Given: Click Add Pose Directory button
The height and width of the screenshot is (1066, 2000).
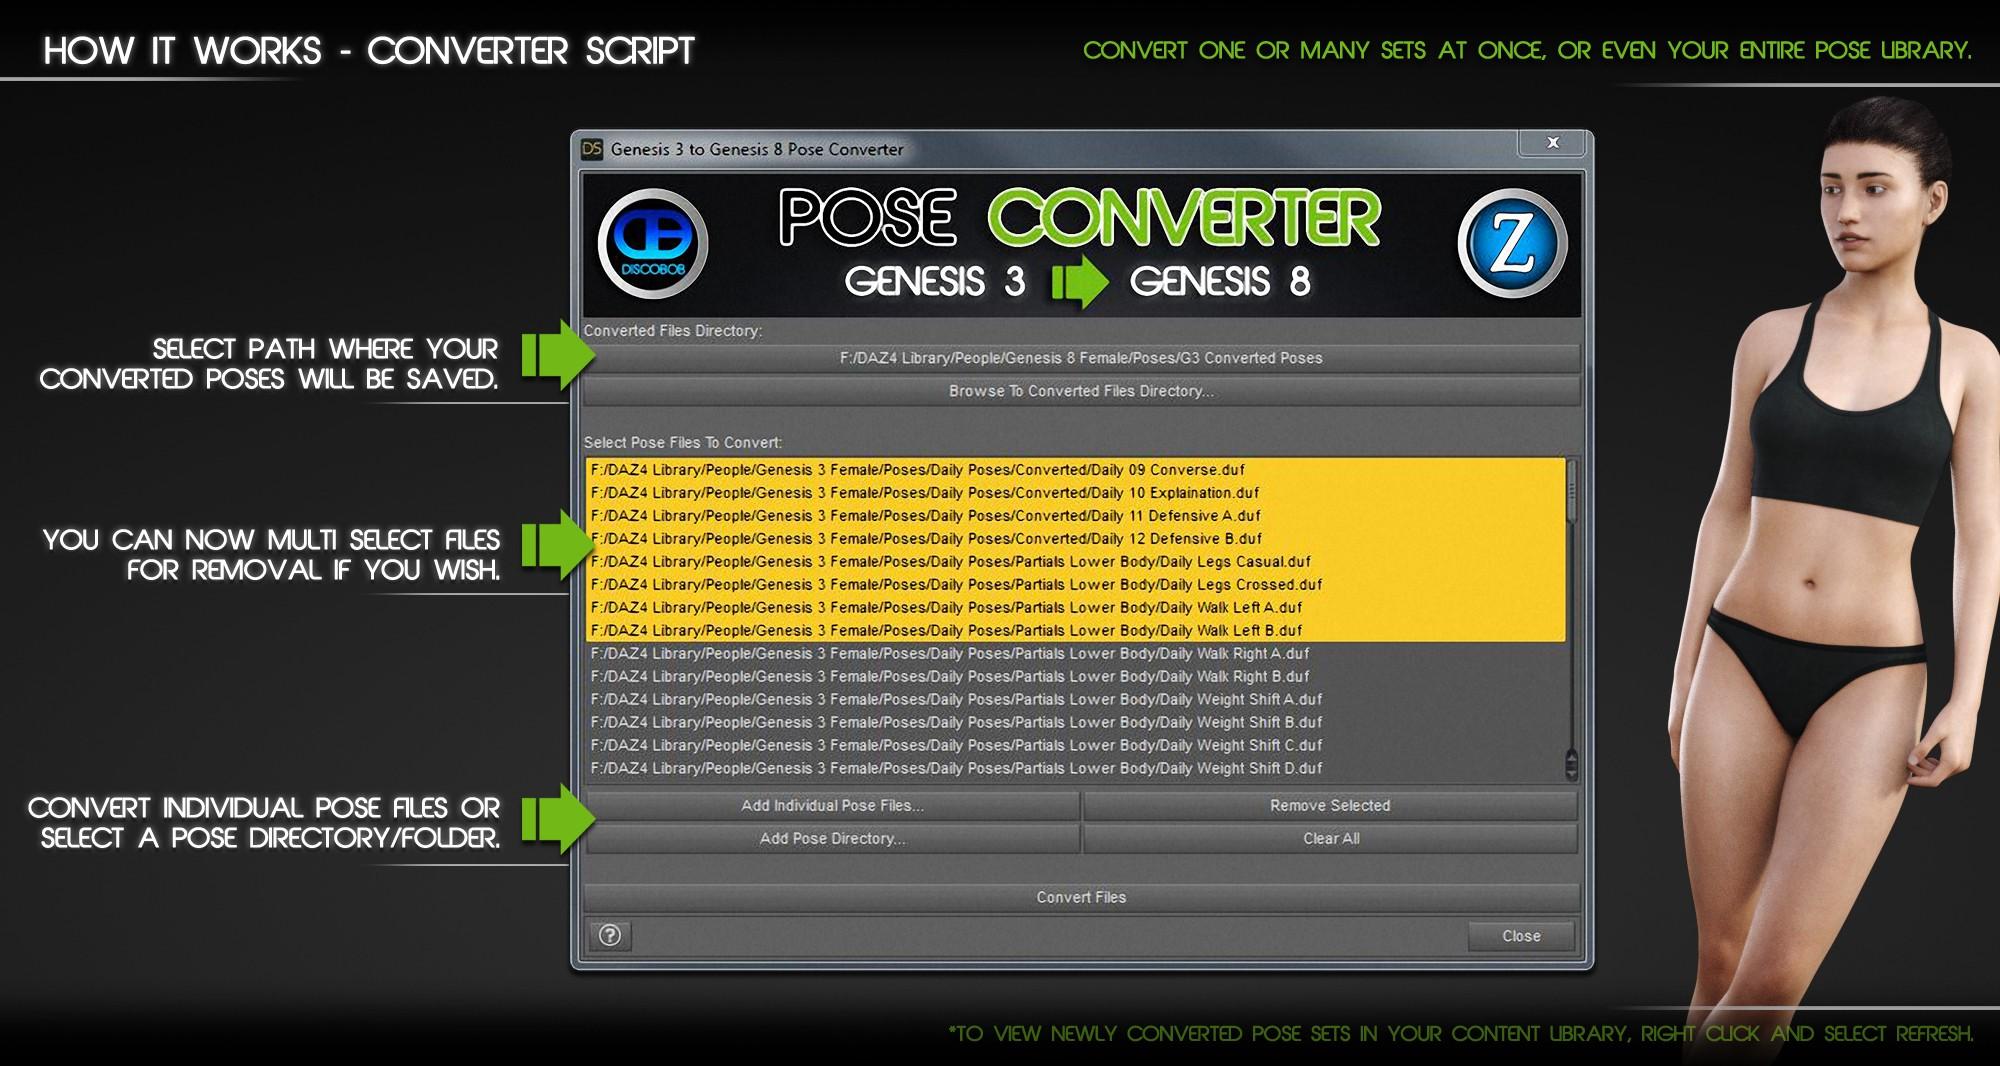Looking at the screenshot, I should click(832, 838).
